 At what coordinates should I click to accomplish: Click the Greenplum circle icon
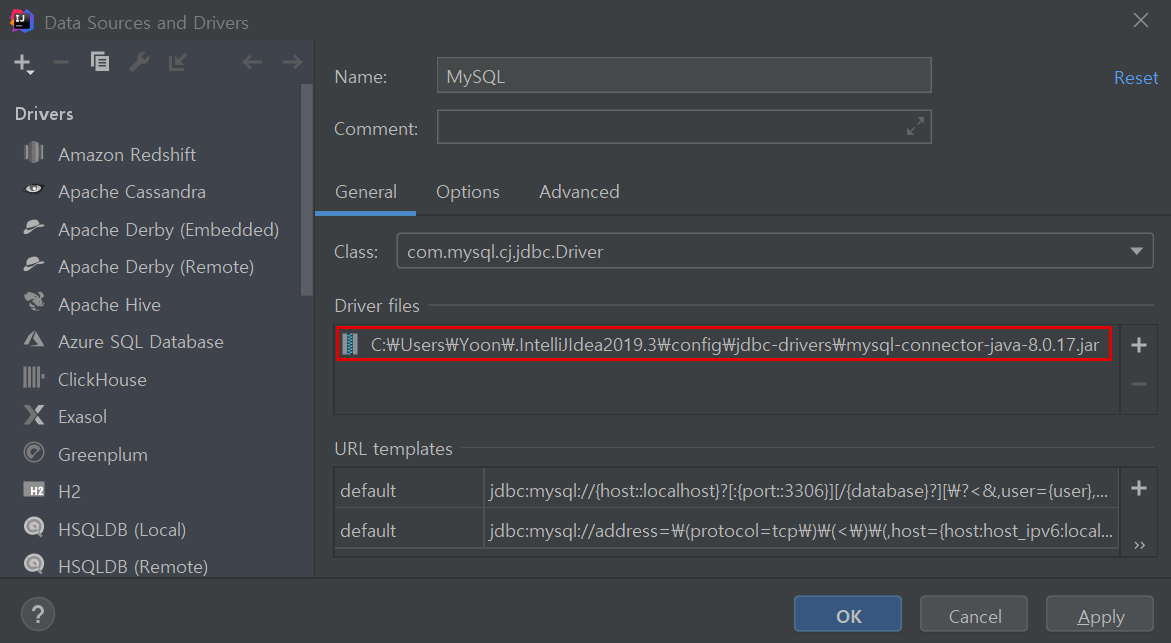(x=34, y=452)
